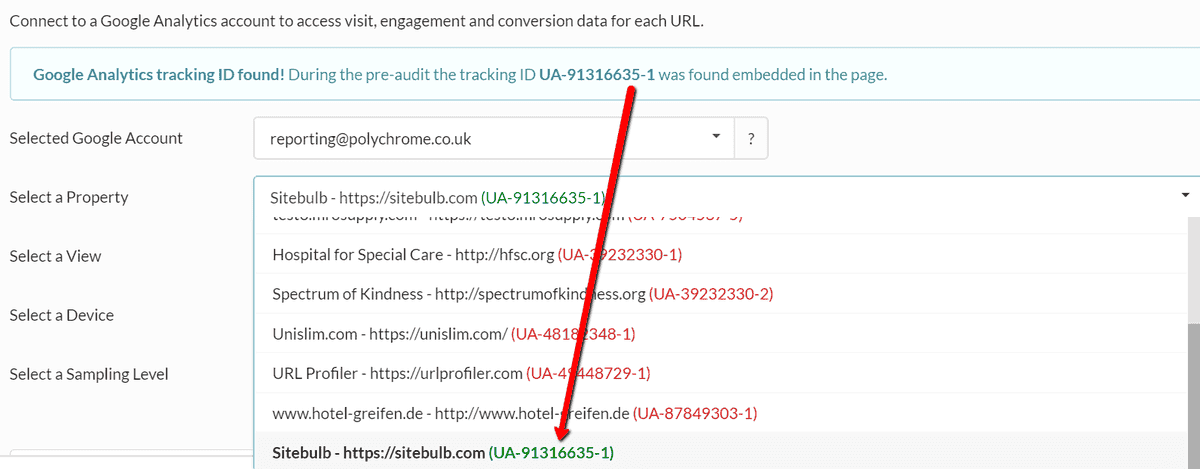Click the Select a Device label
1200x469 pixels.
click(61, 315)
